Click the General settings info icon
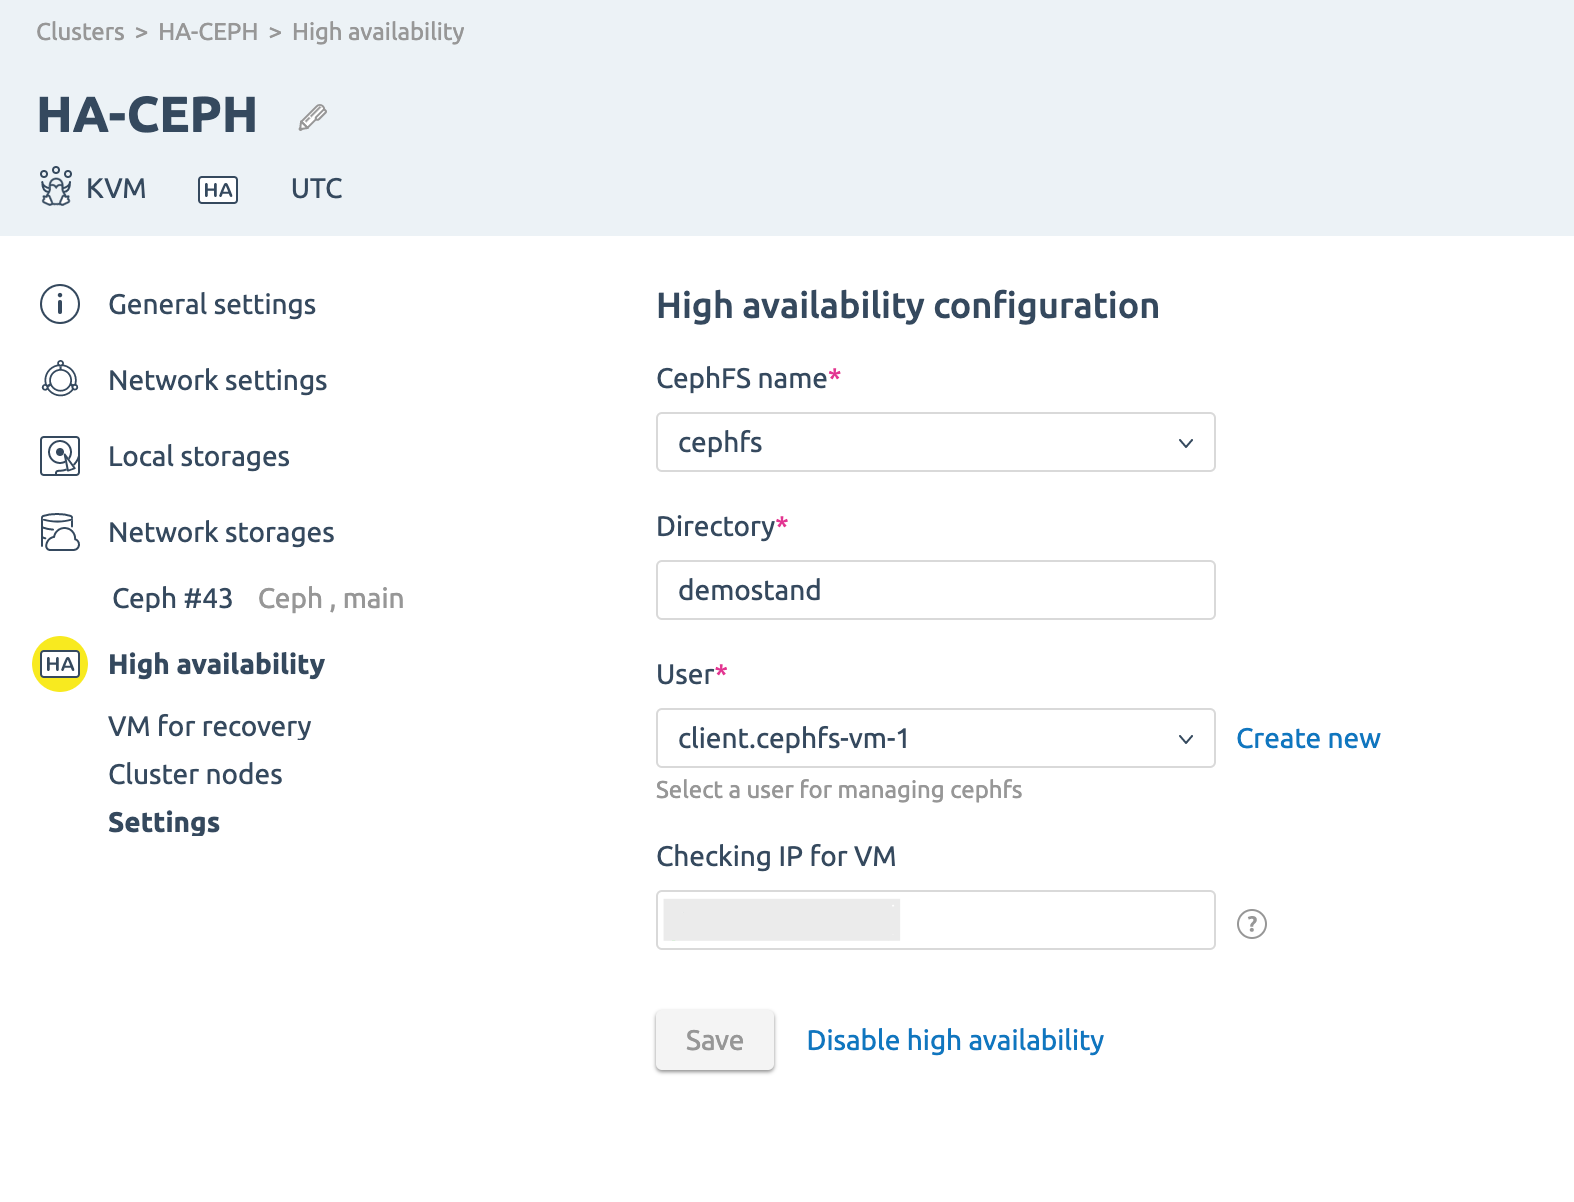Image resolution: width=1574 pixels, height=1202 pixels. tap(60, 304)
